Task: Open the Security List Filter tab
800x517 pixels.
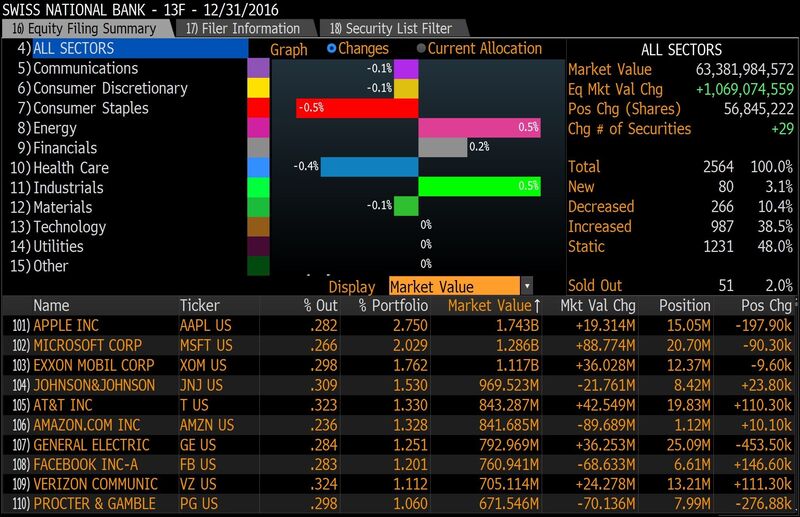Action: tap(393, 29)
